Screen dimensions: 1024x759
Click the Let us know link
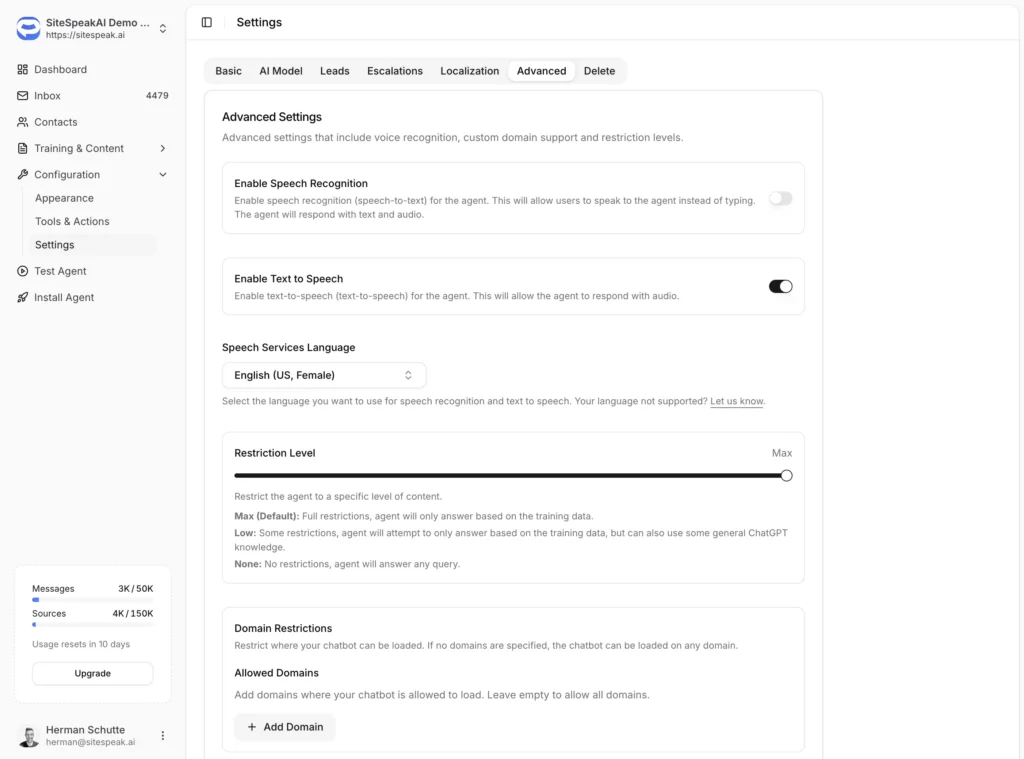click(737, 401)
